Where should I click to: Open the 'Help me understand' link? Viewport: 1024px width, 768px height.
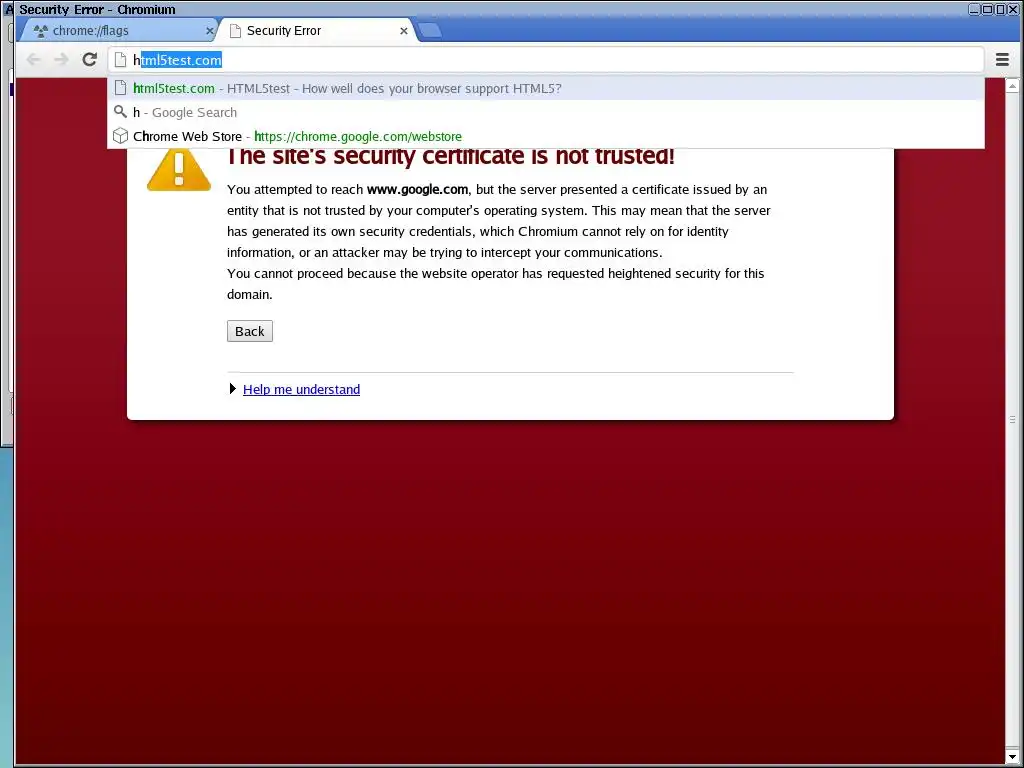pos(301,389)
